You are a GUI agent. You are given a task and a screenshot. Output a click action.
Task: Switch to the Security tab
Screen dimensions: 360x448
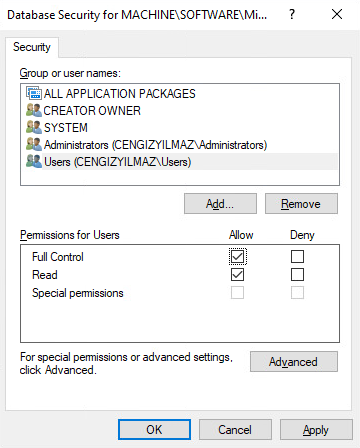point(32,47)
